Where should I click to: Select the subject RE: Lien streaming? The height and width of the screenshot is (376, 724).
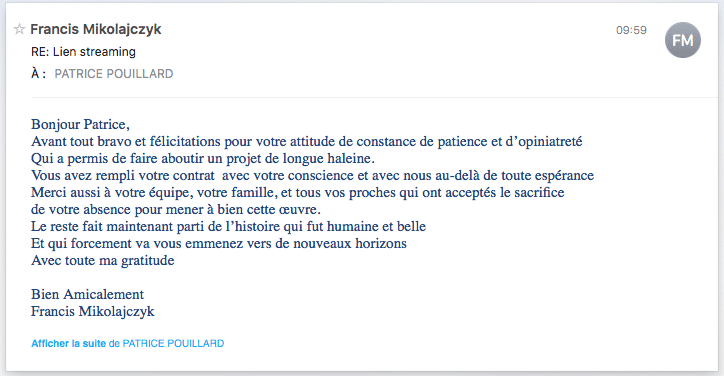pyautogui.click(x=83, y=52)
